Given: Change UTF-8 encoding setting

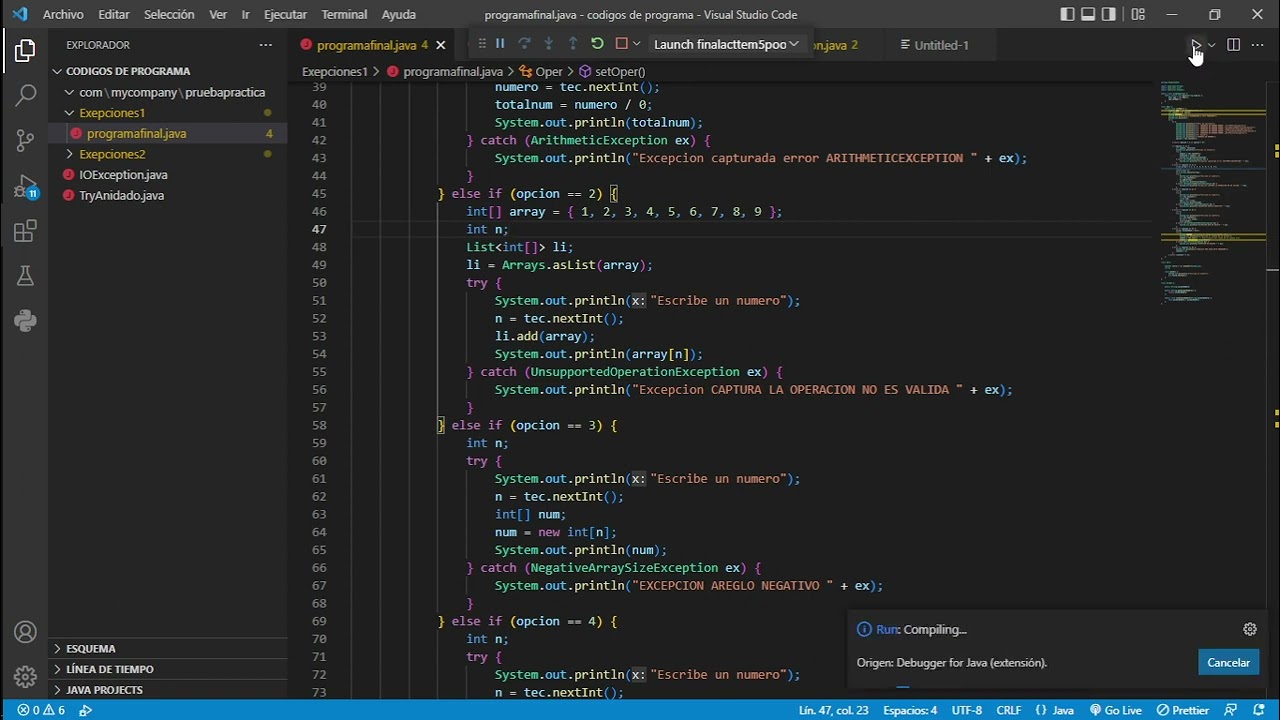Looking at the screenshot, I should click(967, 710).
